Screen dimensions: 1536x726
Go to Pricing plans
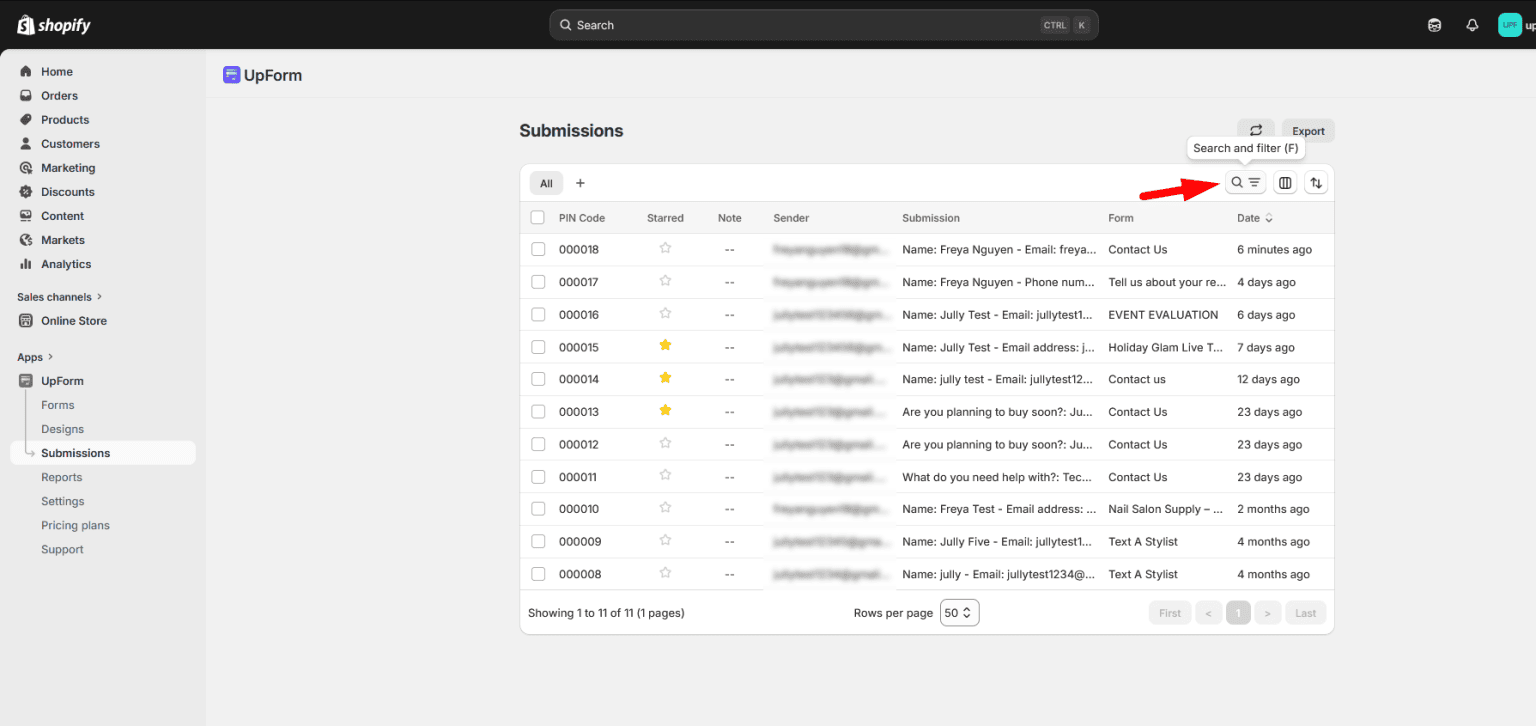[x=75, y=525]
